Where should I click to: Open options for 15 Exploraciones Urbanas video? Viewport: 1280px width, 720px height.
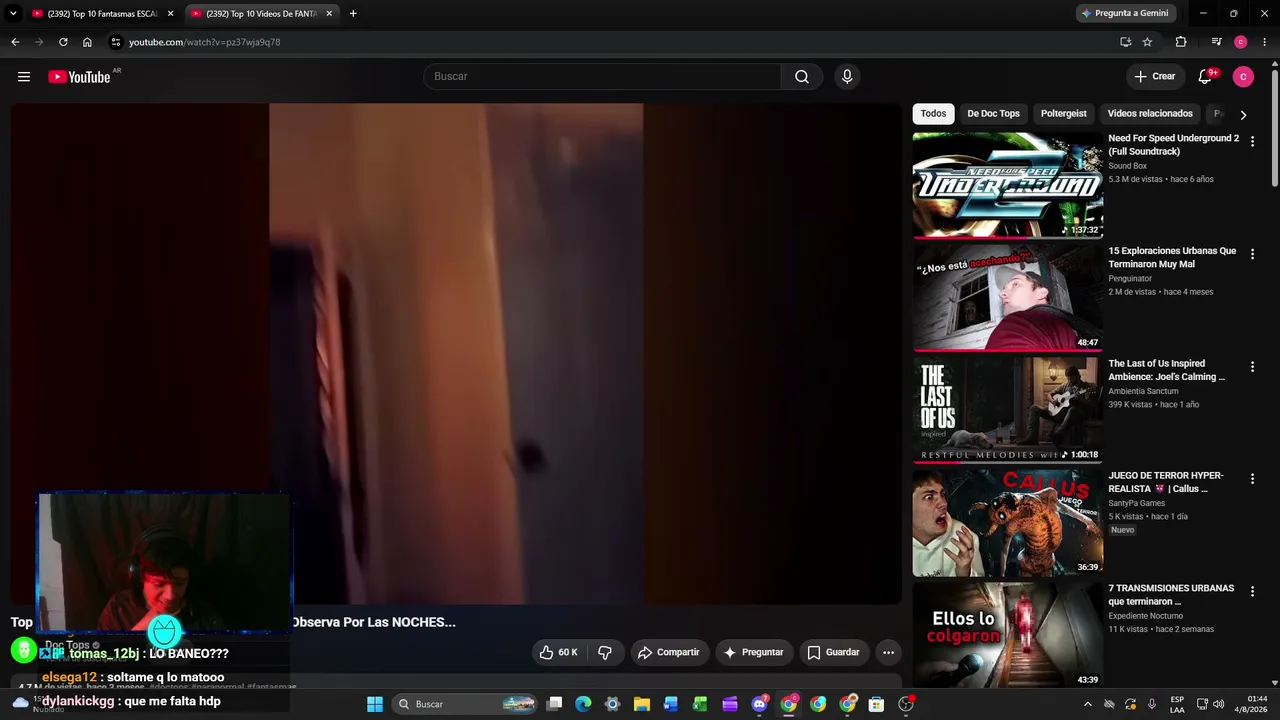pos(1252,255)
